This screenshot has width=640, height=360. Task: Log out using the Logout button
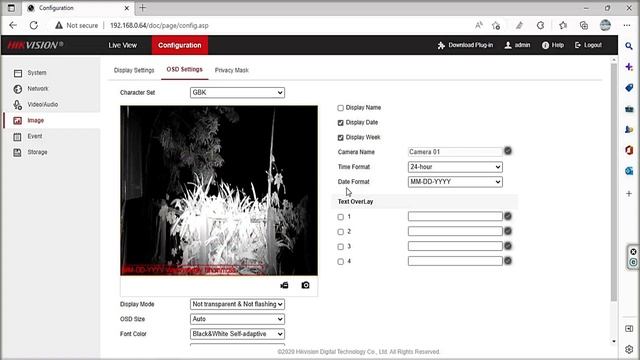588,45
